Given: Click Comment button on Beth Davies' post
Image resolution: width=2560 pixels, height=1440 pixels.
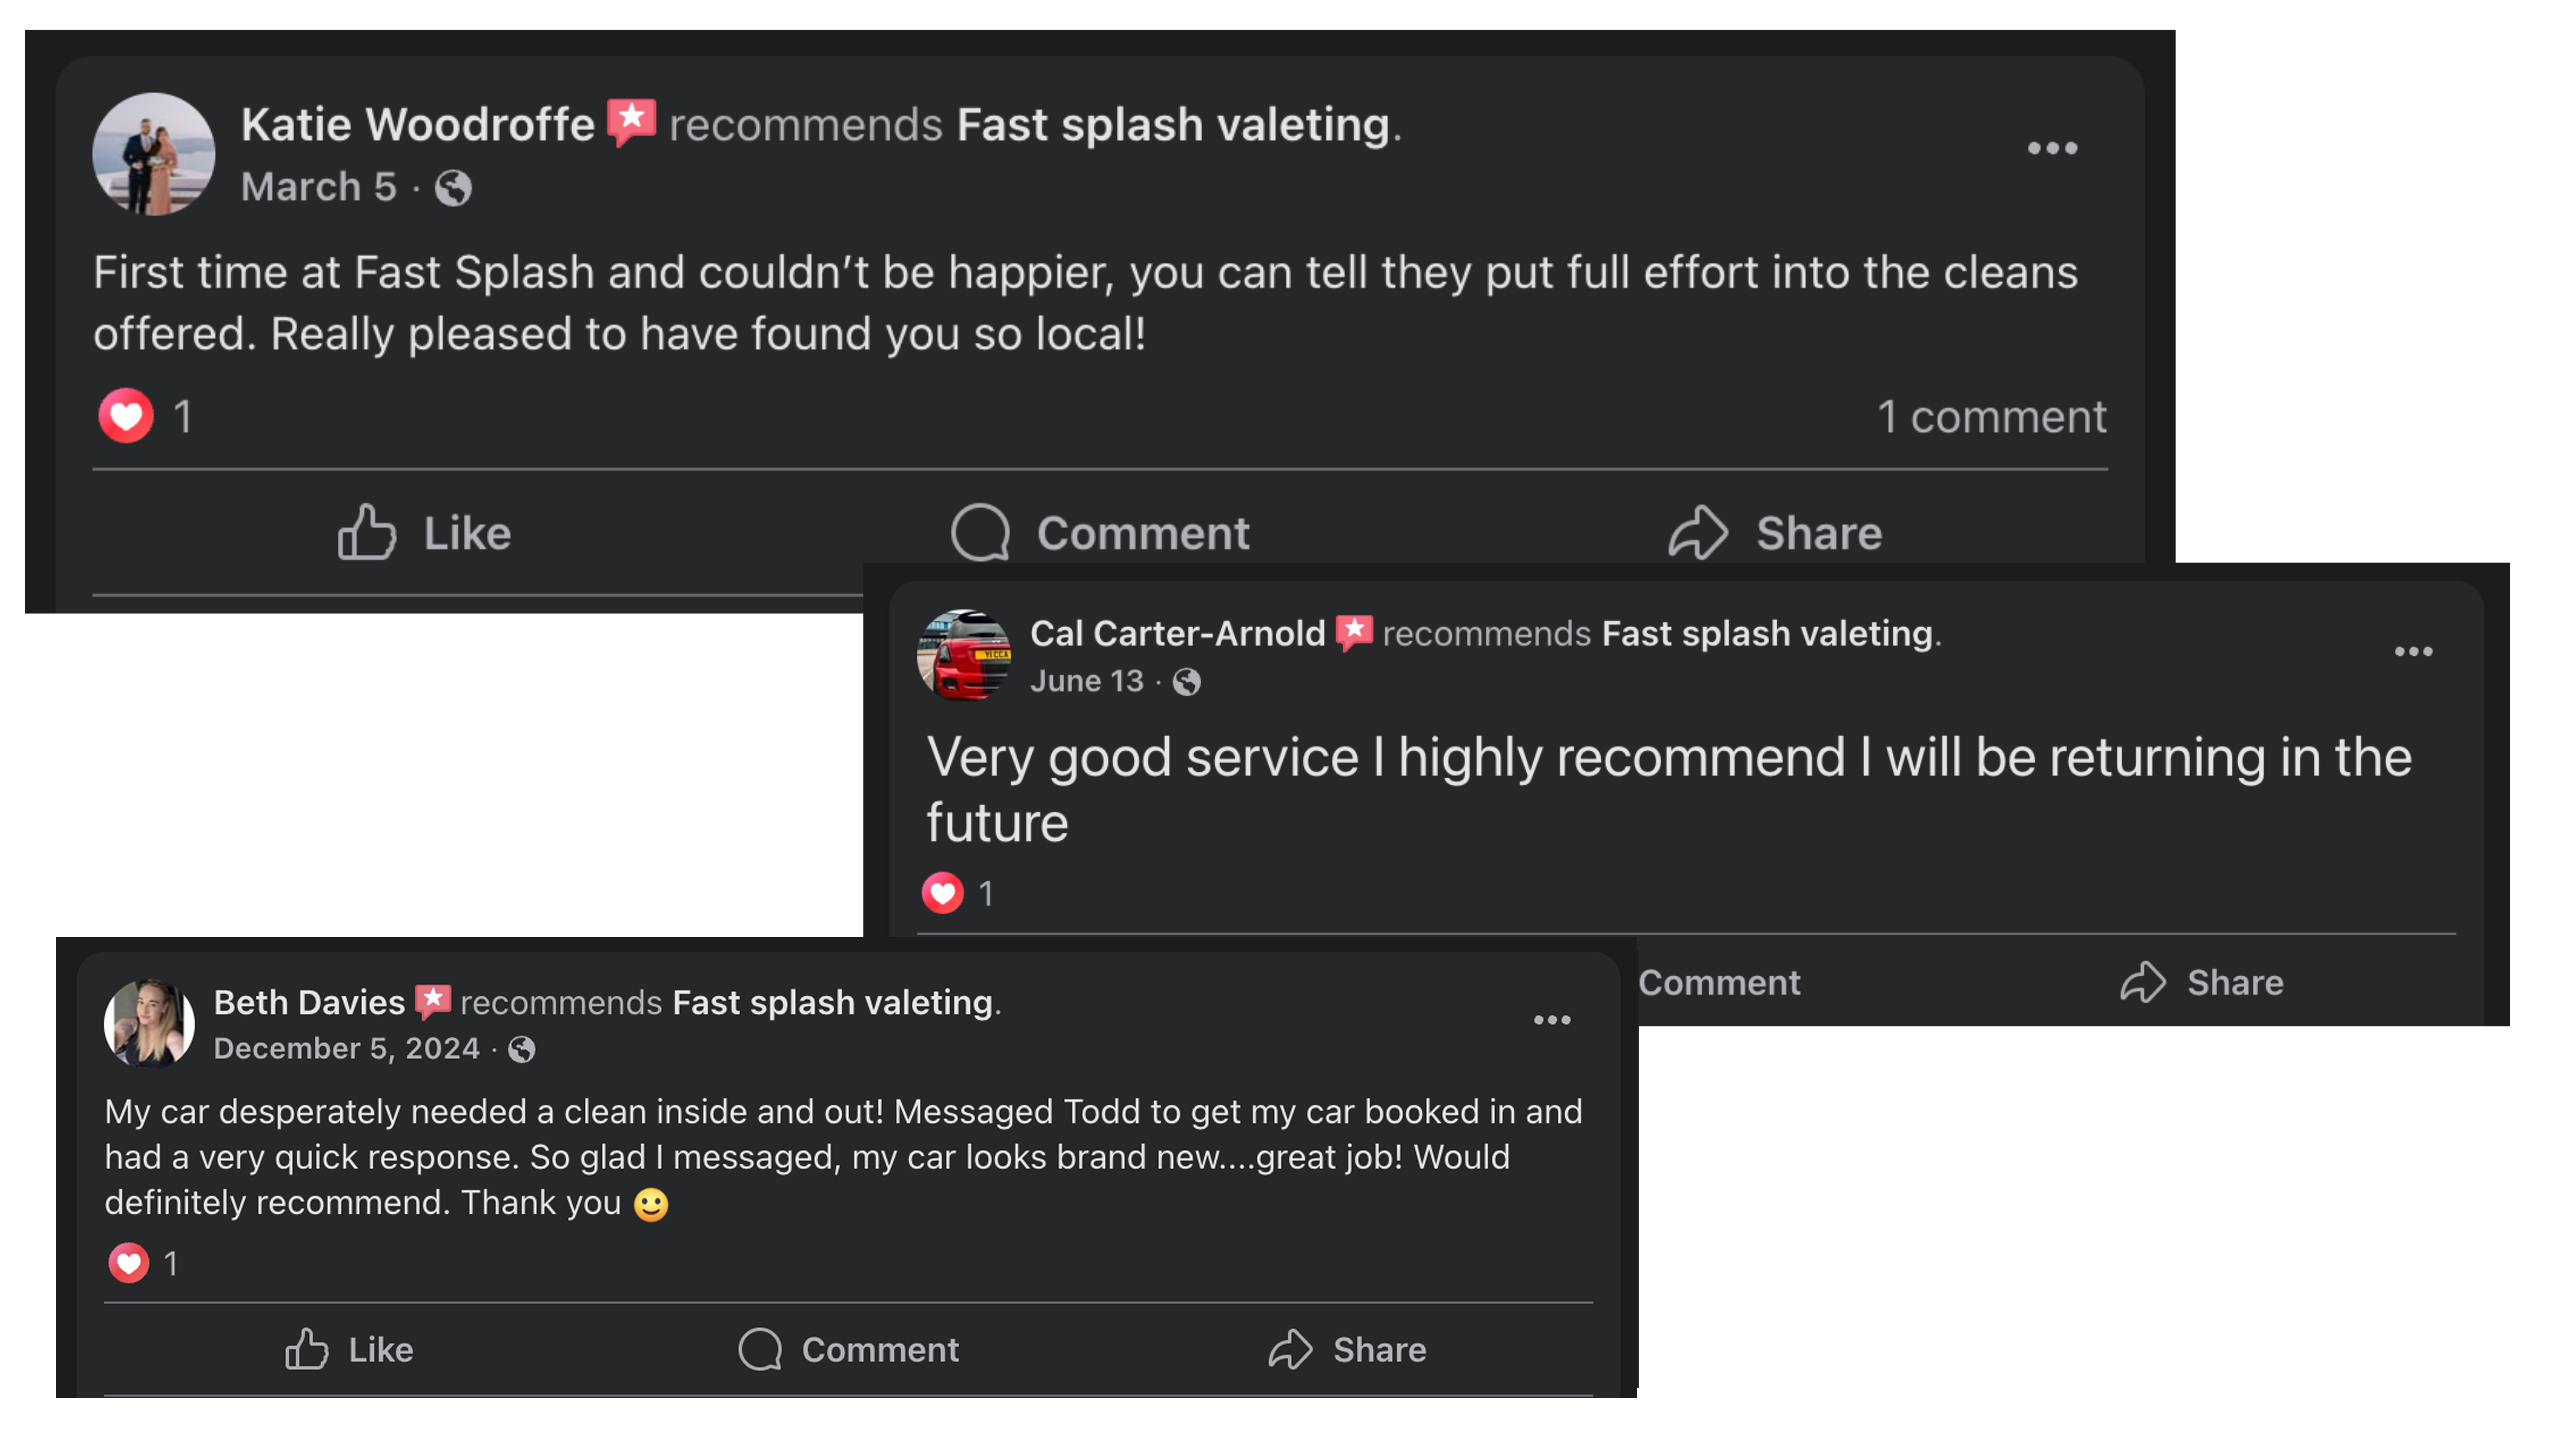Looking at the screenshot, I should pyautogui.click(x=849, y=1349).
